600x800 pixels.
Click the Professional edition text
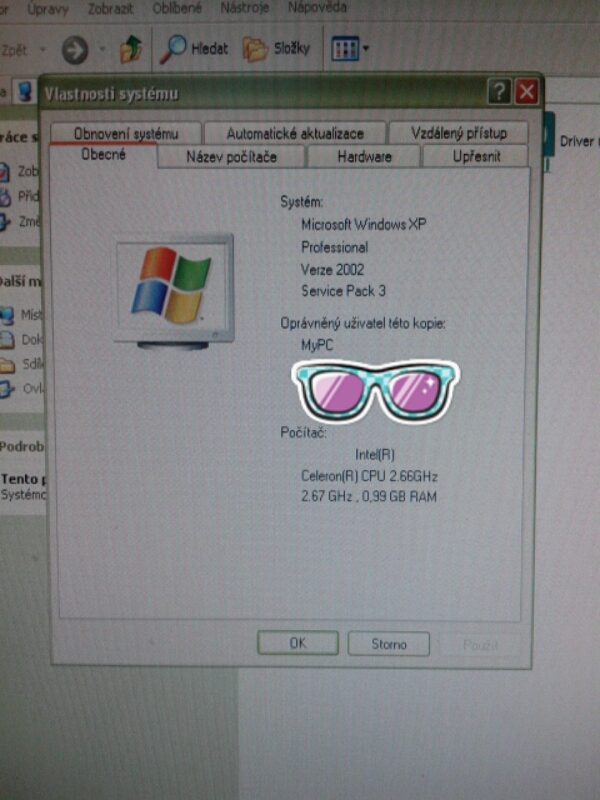click(334, 247)
